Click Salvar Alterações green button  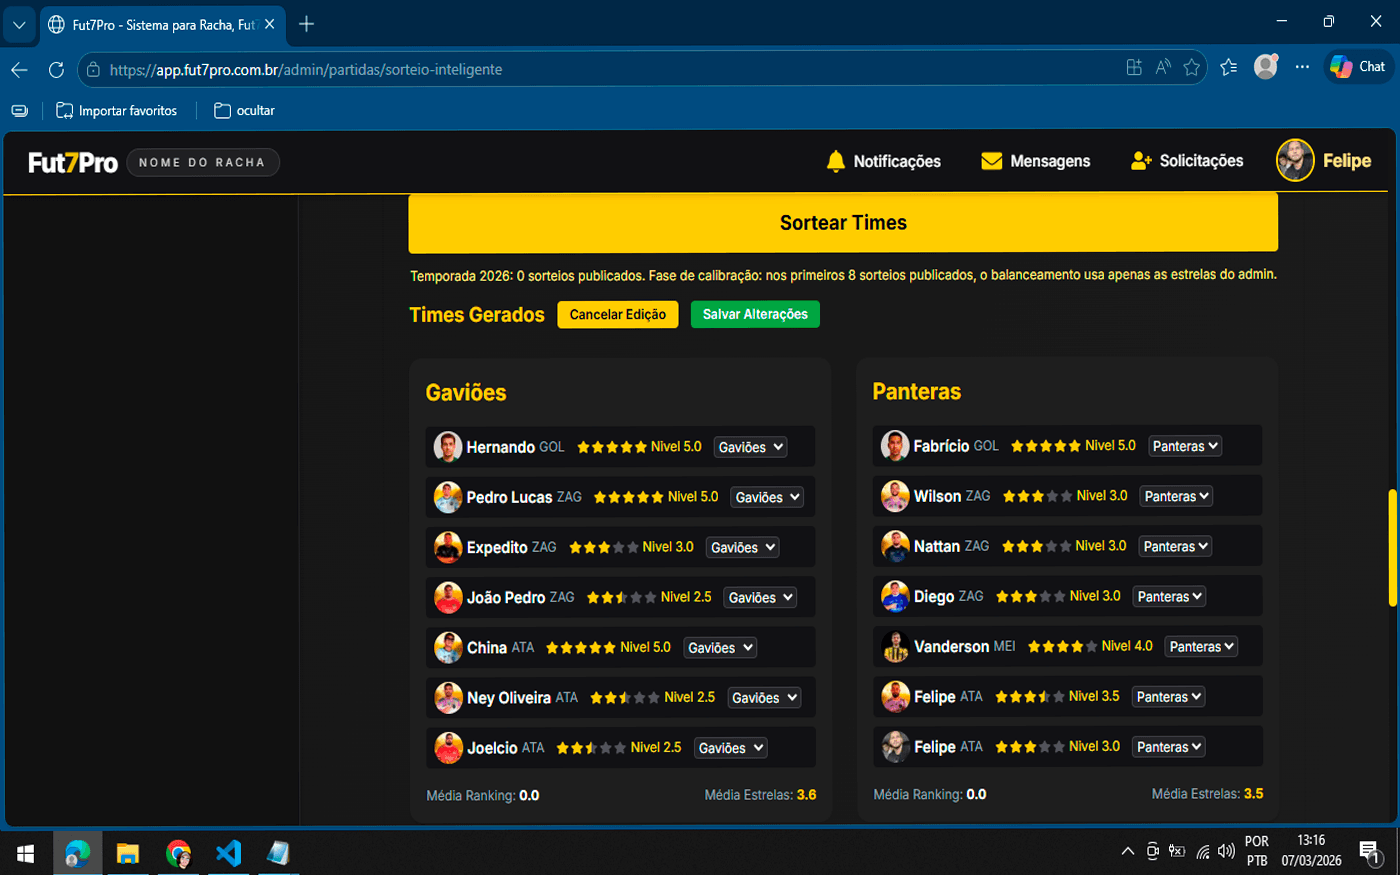pos(755,314)
